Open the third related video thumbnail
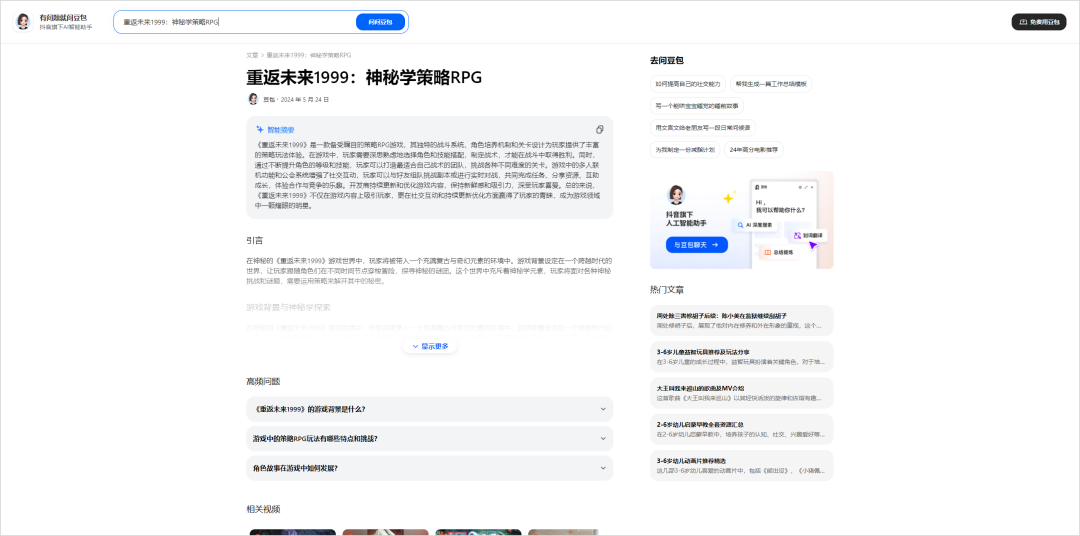Image resolution: width=1080 pixels, height=536 pixels. [x=479, y=533]
